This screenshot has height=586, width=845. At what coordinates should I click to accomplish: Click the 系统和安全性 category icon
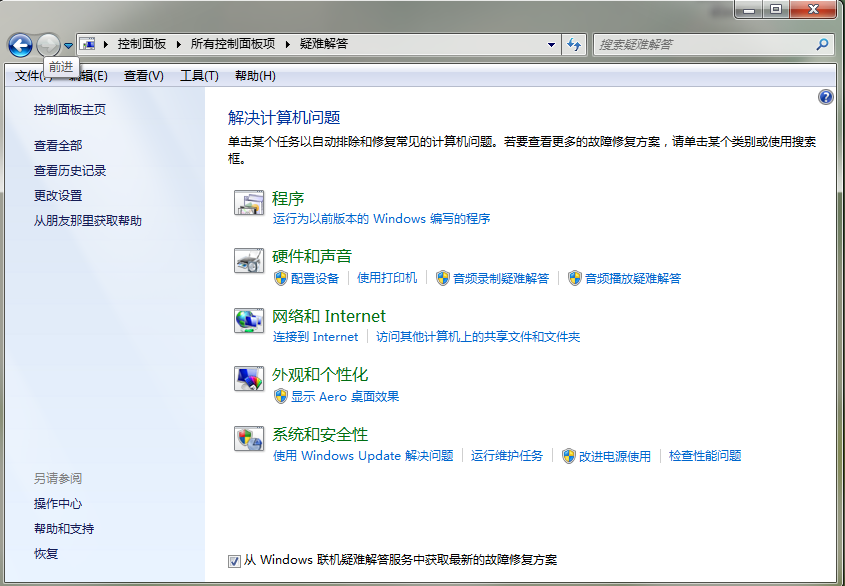249,438
